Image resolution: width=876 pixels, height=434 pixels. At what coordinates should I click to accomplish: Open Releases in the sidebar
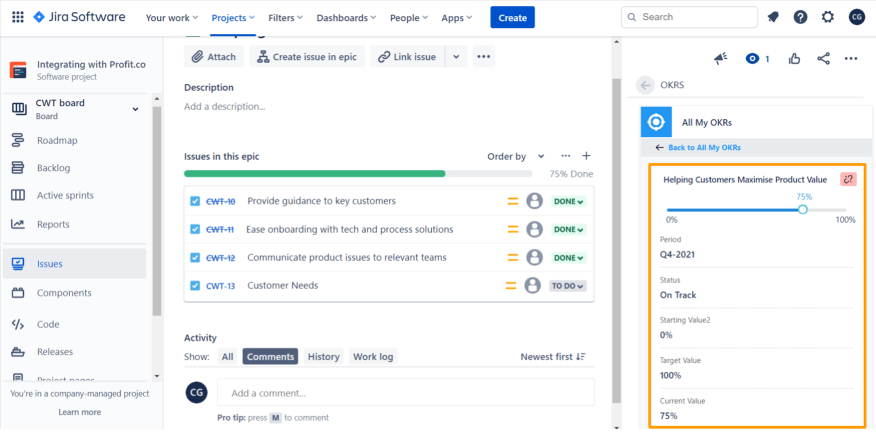55,352
